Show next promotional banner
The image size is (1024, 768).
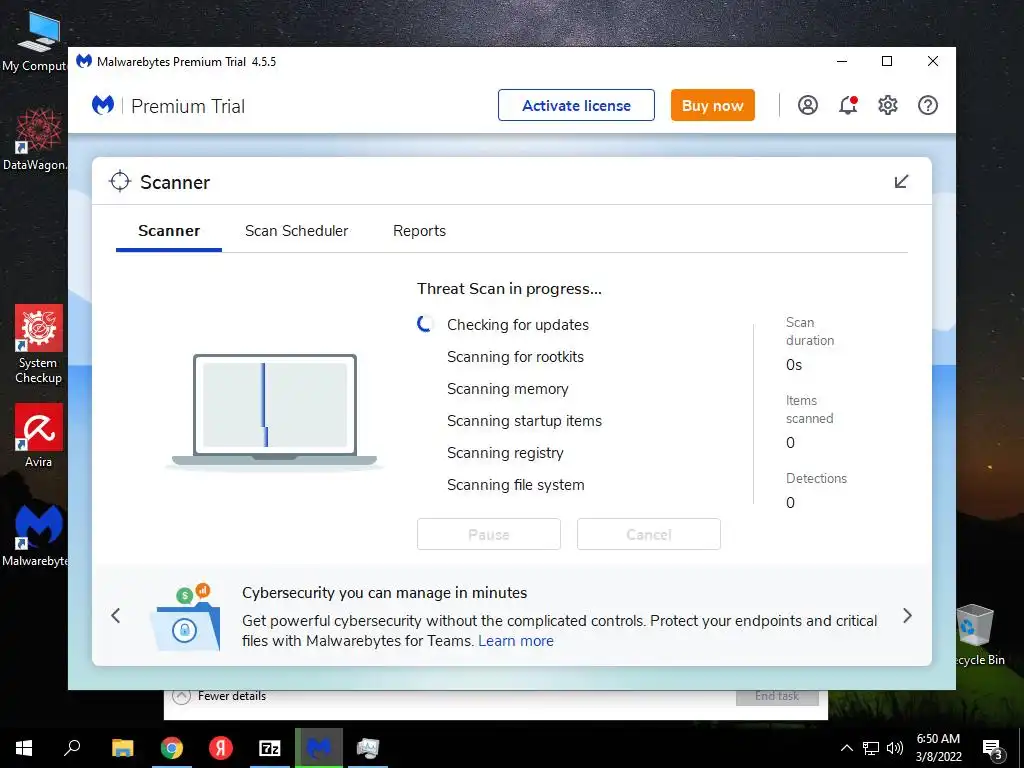[x=907, y=616]
